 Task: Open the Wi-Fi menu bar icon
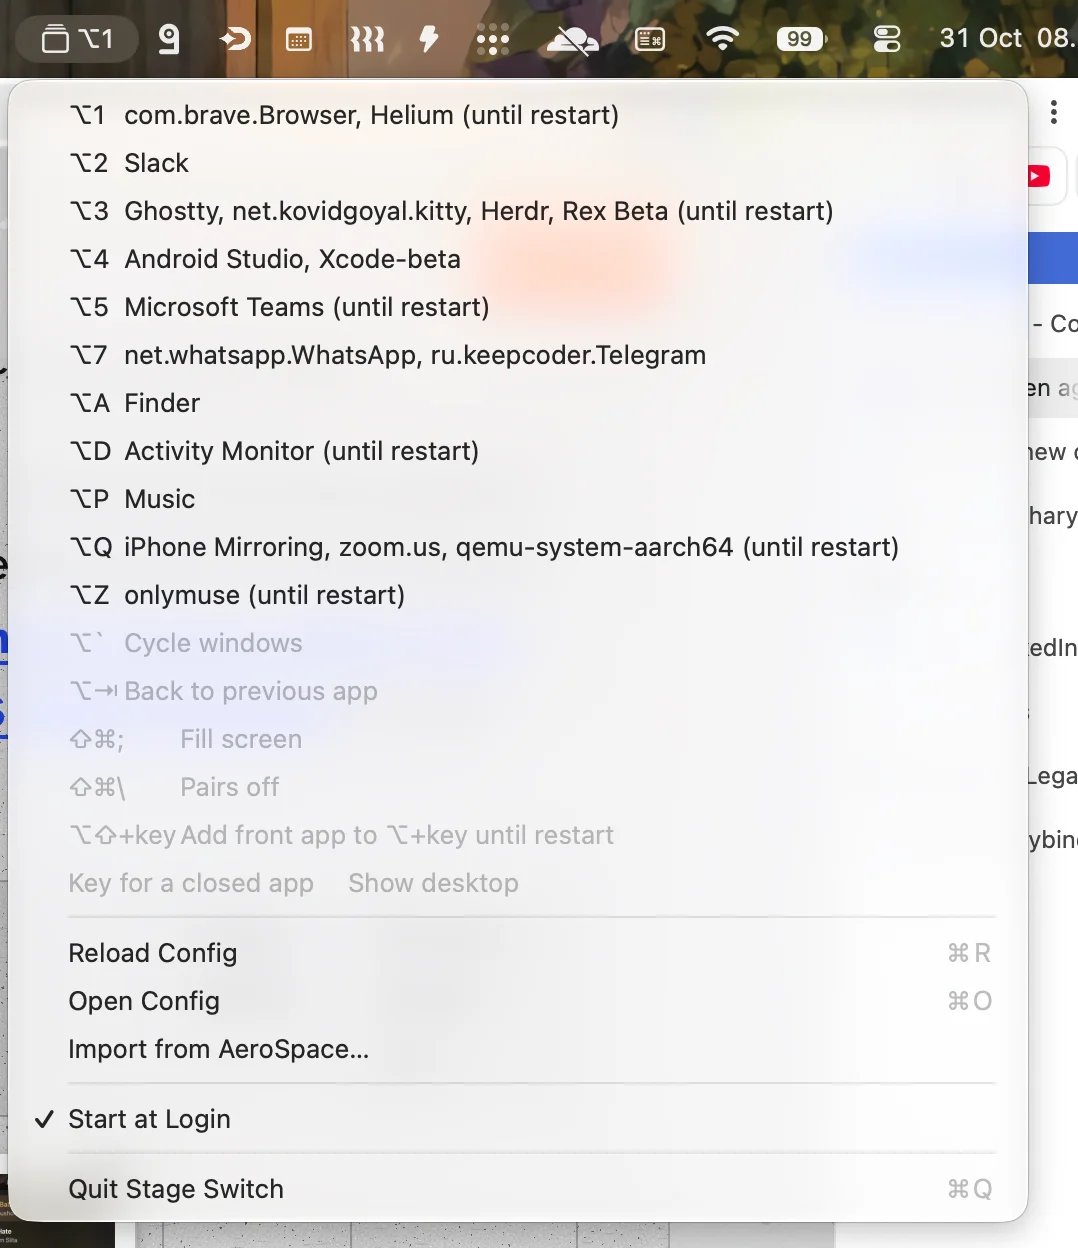coord(722,39)
